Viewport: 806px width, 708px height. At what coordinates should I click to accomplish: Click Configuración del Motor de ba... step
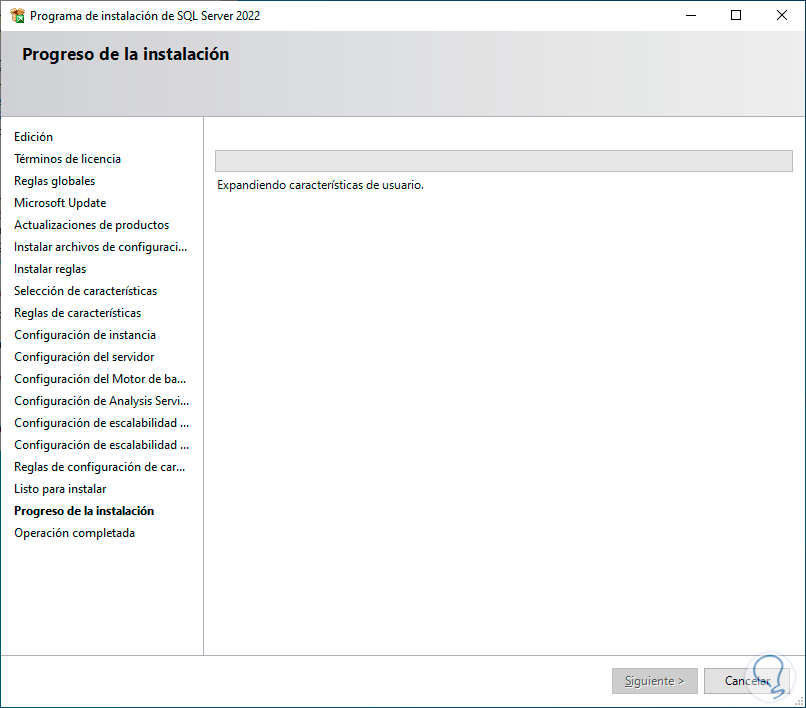click(x=100, y=379)
